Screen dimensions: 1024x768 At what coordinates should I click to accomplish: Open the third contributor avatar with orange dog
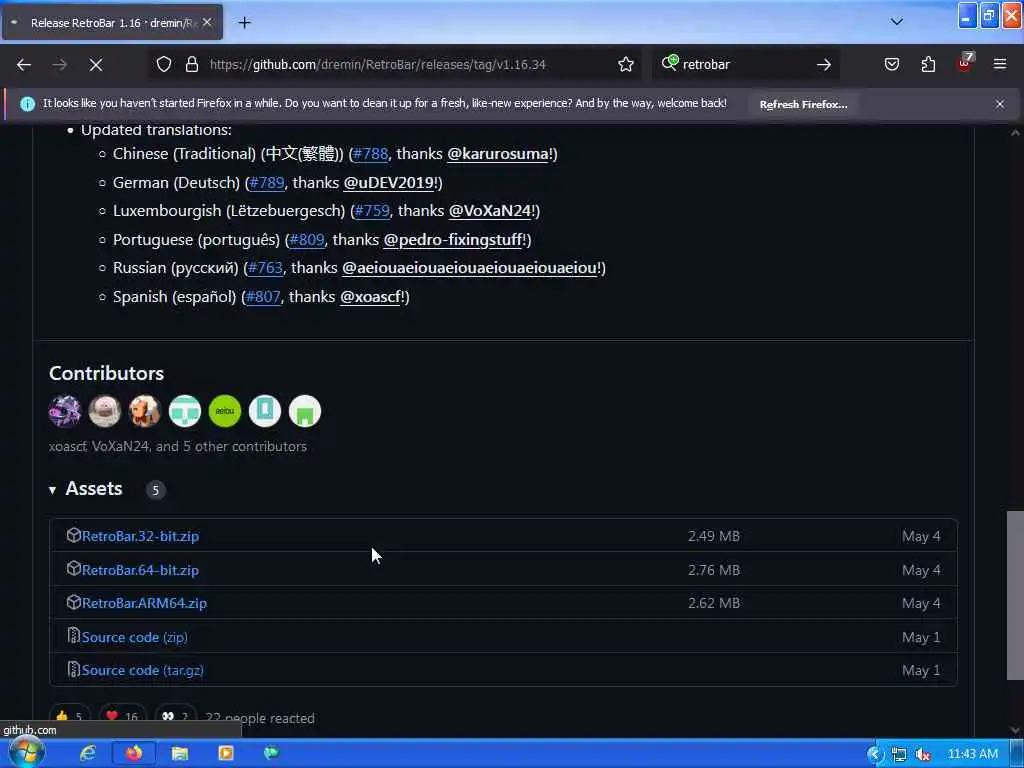(144, 411)
